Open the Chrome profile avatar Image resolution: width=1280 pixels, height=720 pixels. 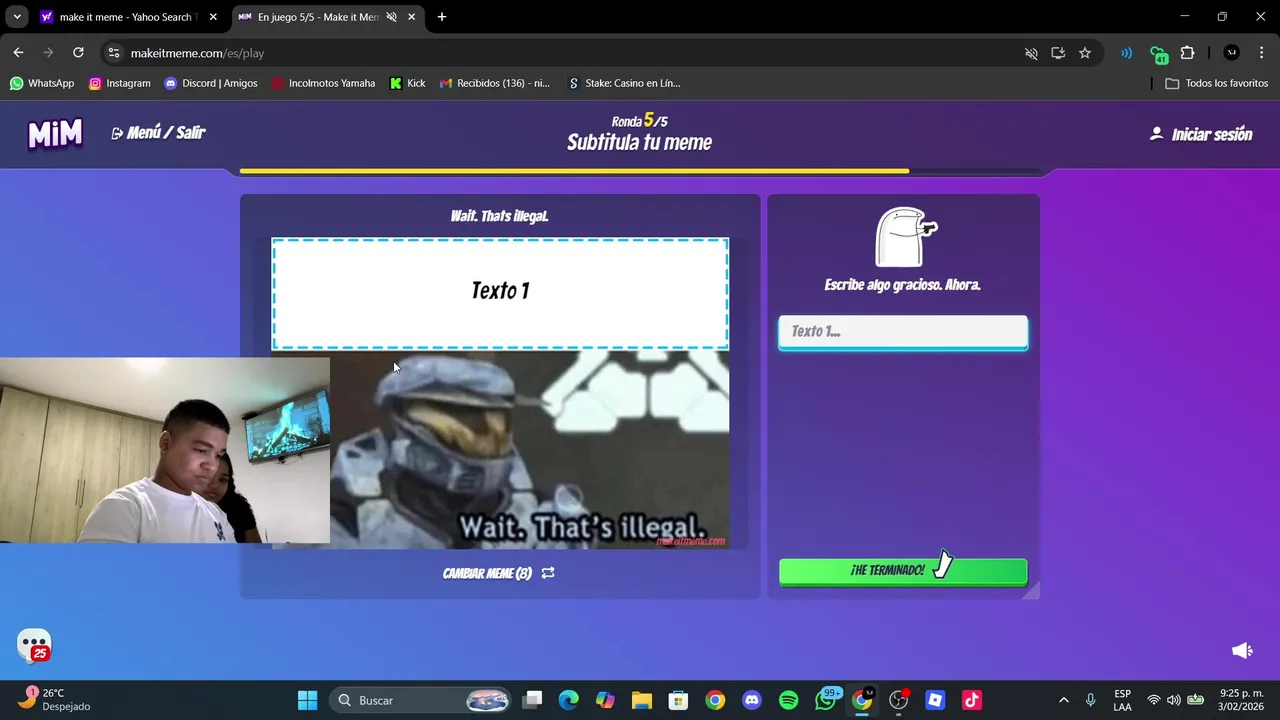(1231, 53)
